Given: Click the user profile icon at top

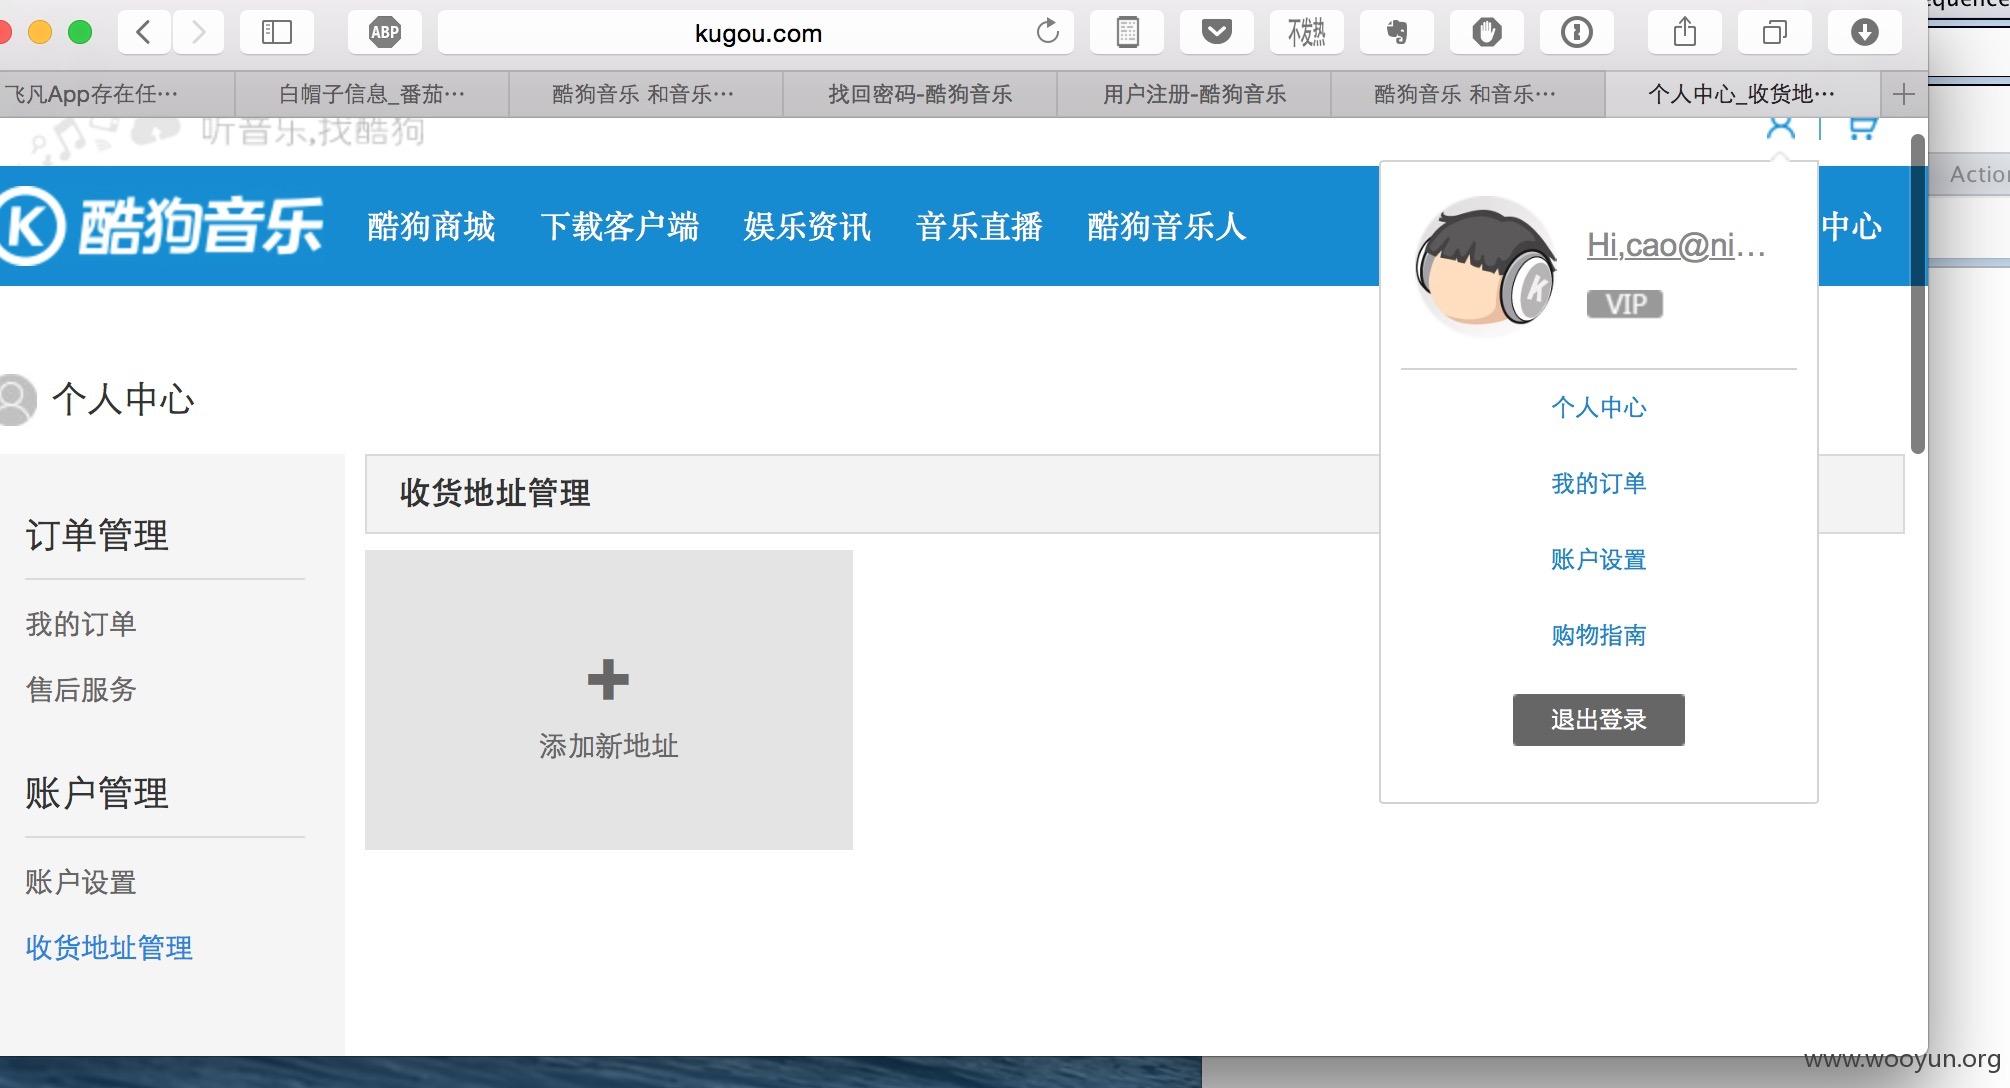Looking at the screenshot, I should (x=1781, y=127).
